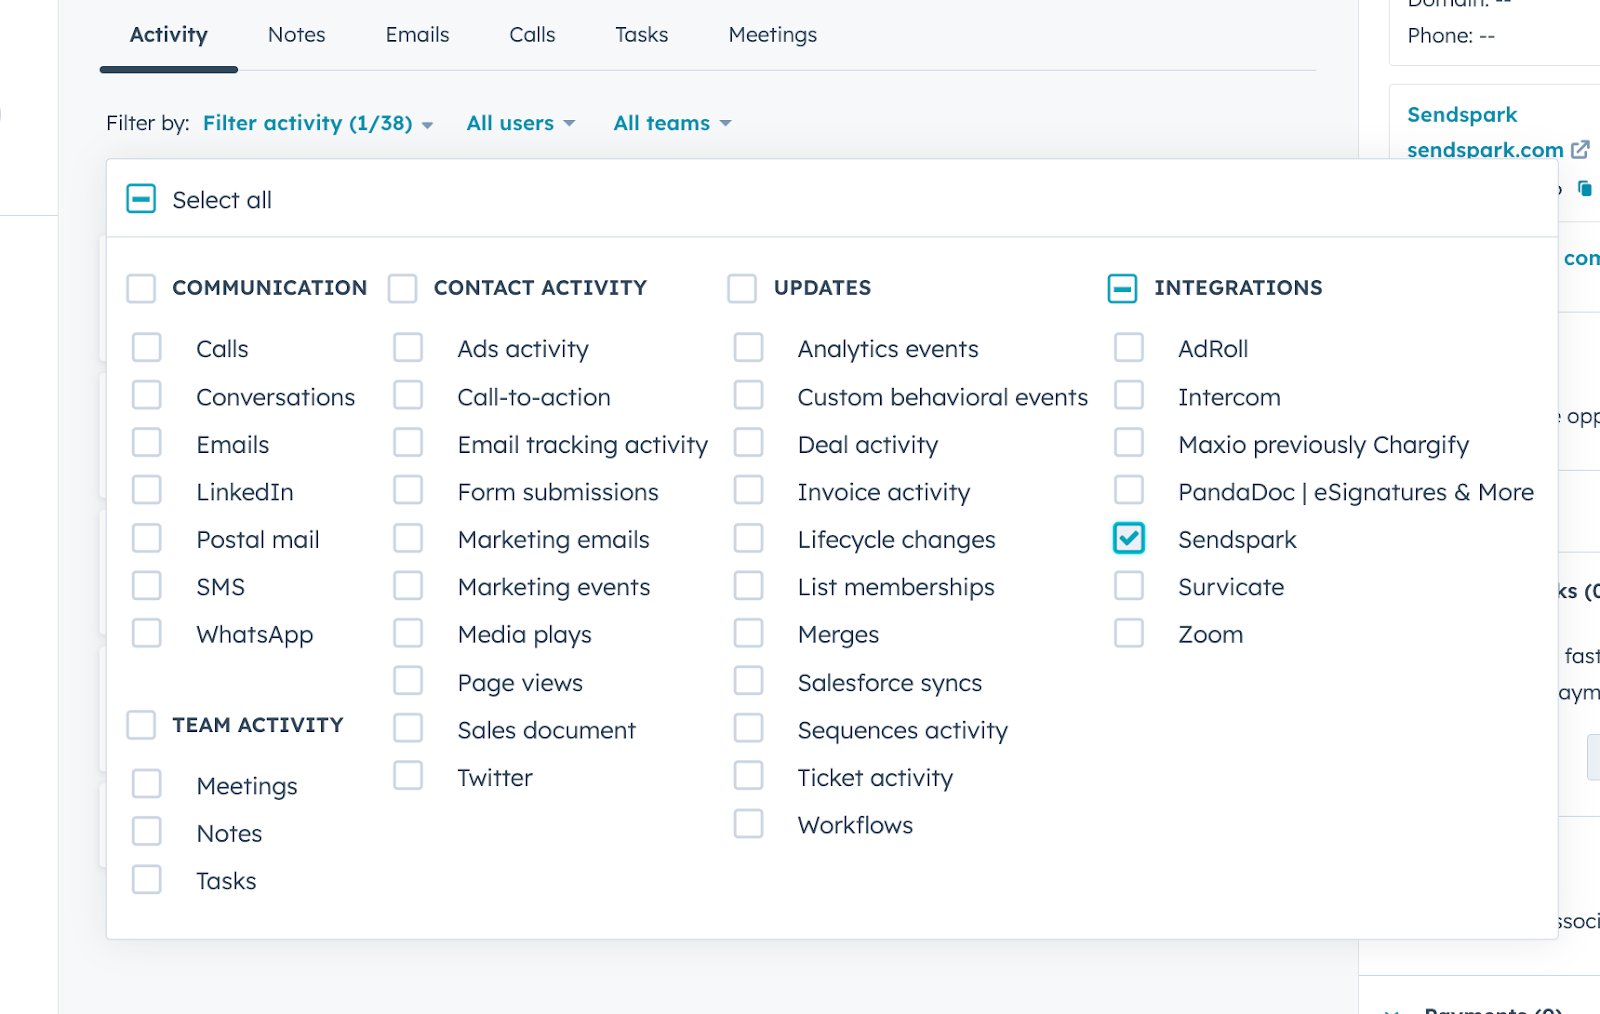Enable the Marketing emails checkbox
Viewport: 1600px width, 1014px height.
coord(408,538)
